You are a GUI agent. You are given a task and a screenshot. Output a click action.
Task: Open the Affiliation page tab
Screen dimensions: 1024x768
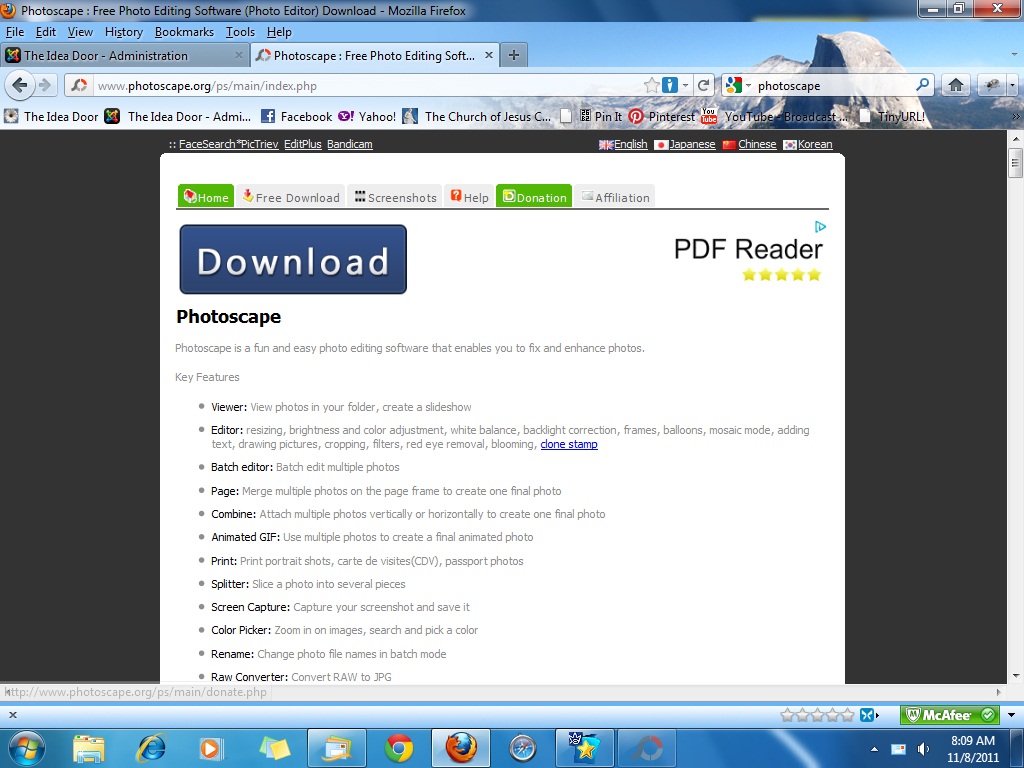click(x=615, y=197)
